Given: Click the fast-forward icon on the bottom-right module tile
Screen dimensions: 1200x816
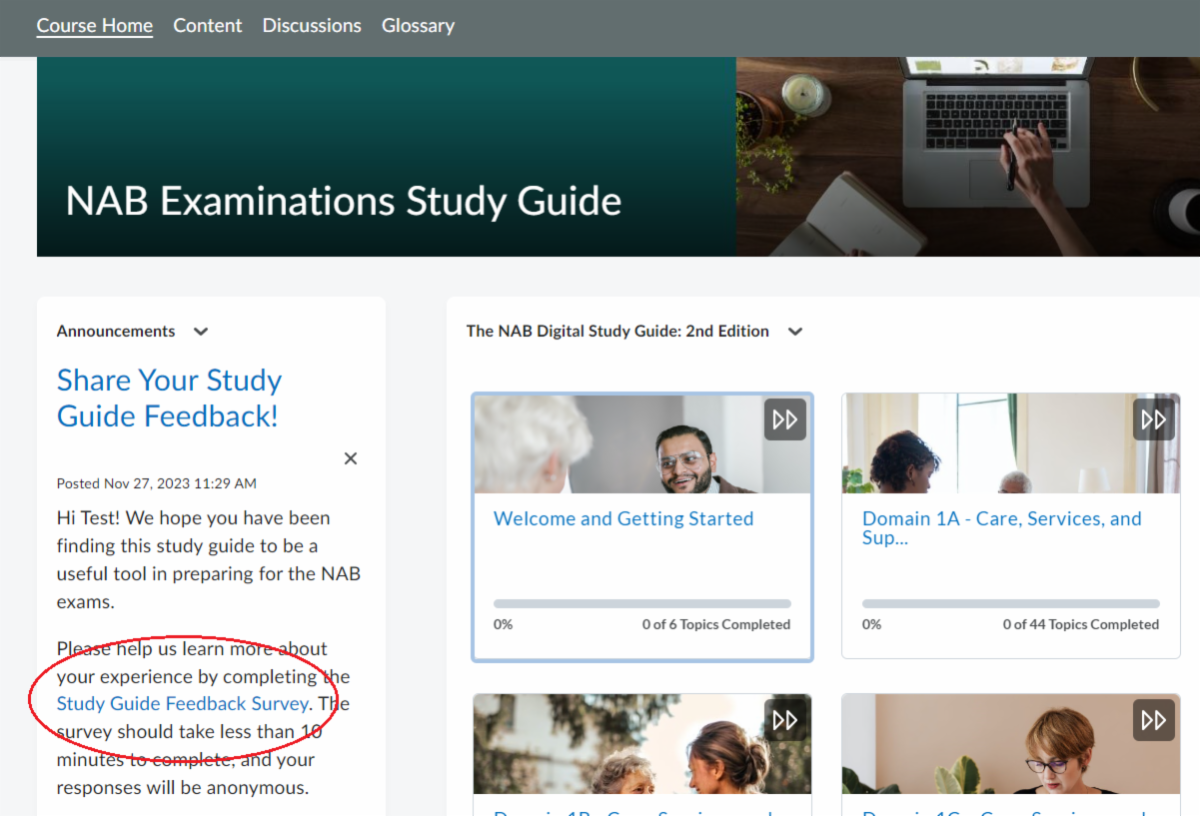Looking at the screenshot, I should (x=1153, y=719).
